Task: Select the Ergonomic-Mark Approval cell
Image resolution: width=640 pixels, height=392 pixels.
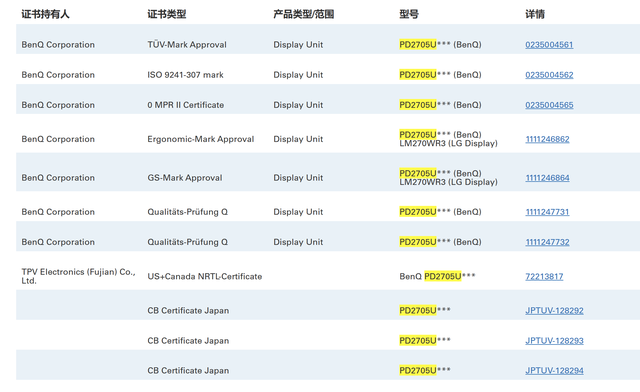Action: pos(201,139)
